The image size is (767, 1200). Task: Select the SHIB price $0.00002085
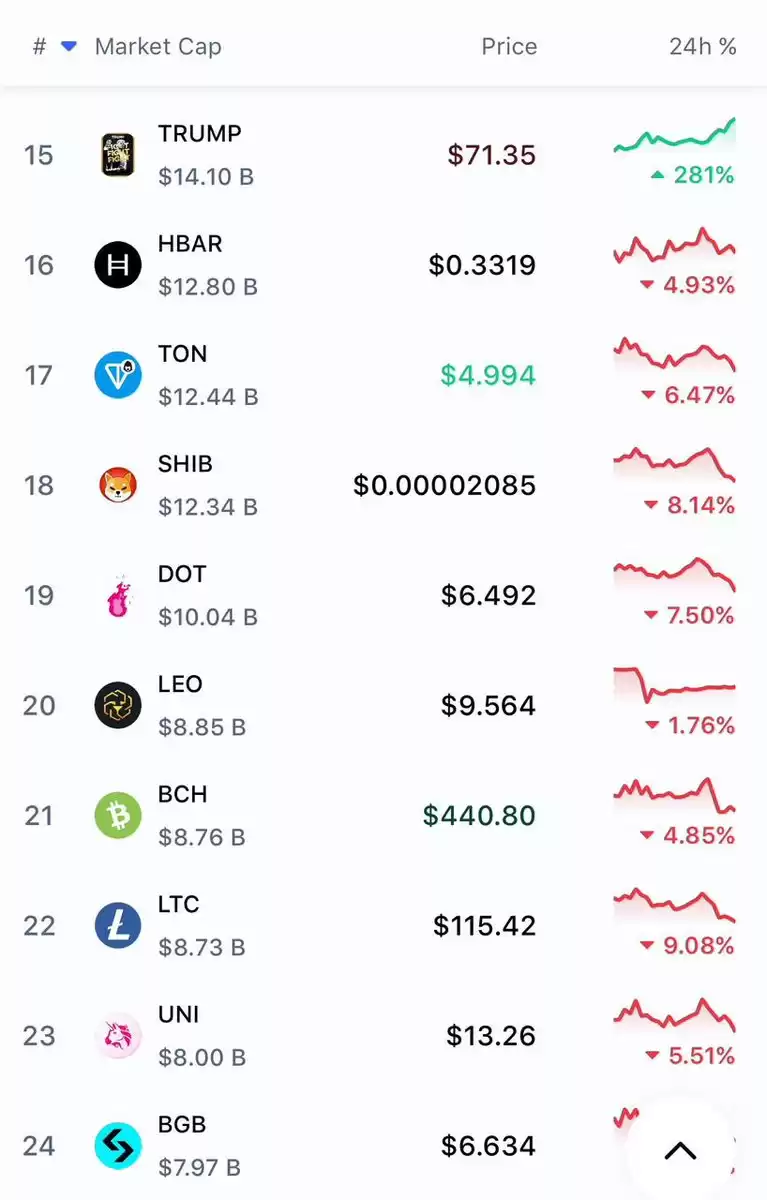click(x=445, y=485)
